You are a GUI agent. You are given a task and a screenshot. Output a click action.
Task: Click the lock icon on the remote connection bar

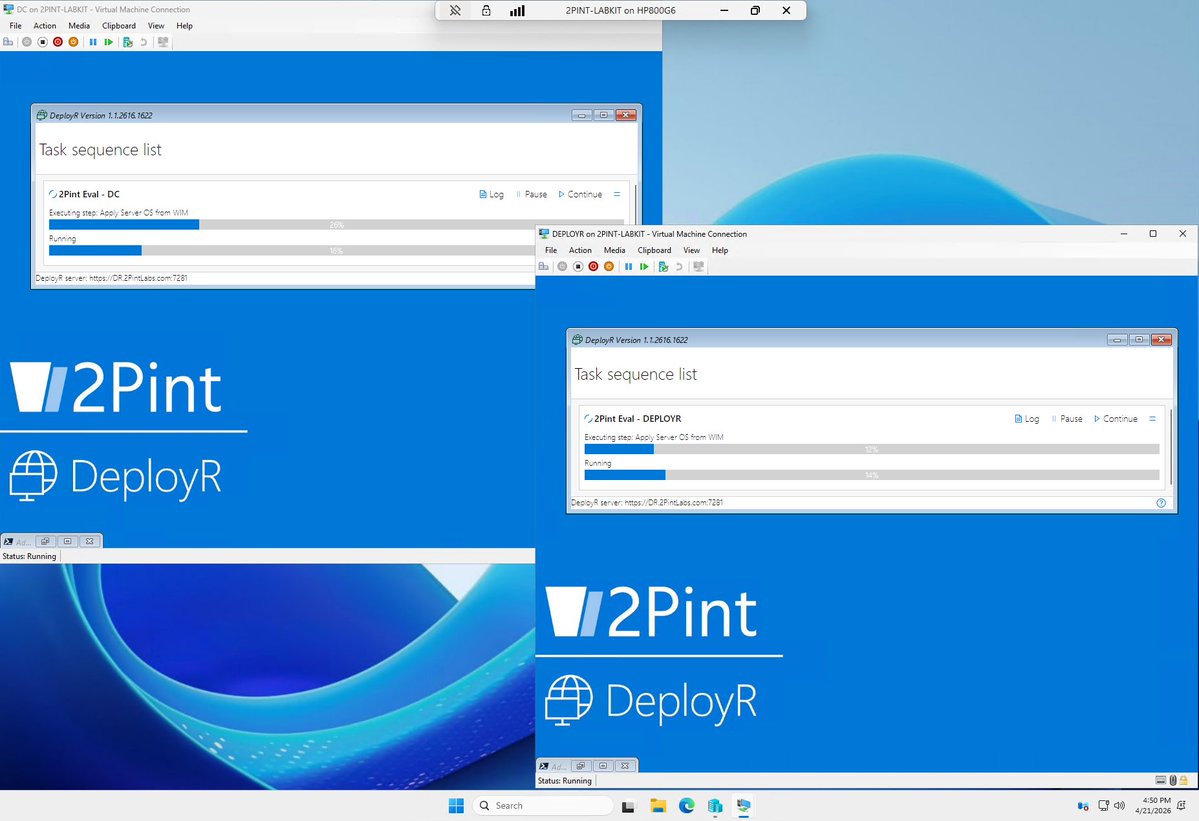[486, 11]
